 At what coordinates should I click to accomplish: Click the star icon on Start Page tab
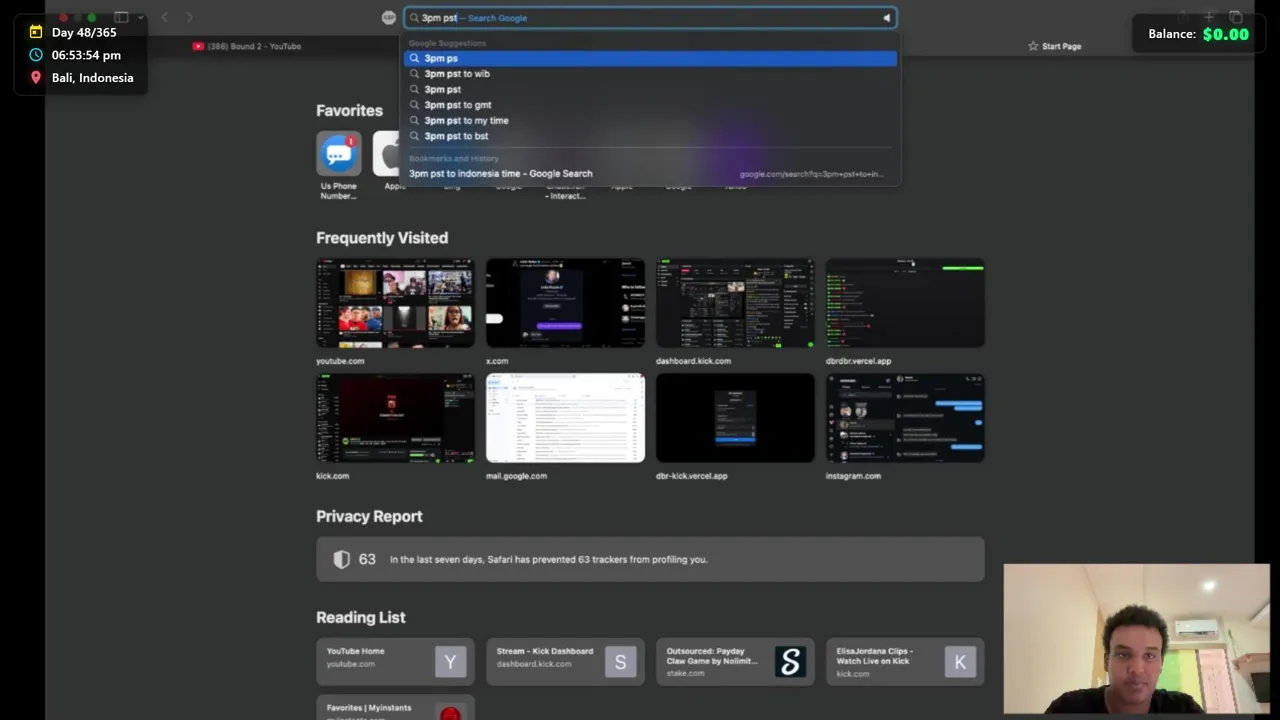(x=1033, y=46)
